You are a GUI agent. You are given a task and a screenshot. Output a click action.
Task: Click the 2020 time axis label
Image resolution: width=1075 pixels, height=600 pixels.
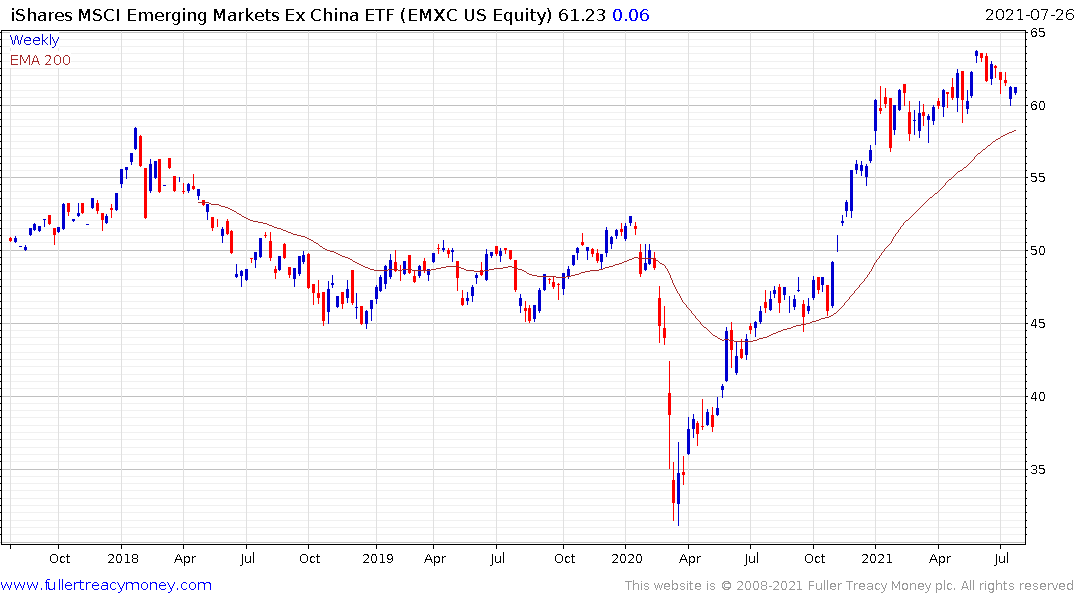click(x=627, y=558)
